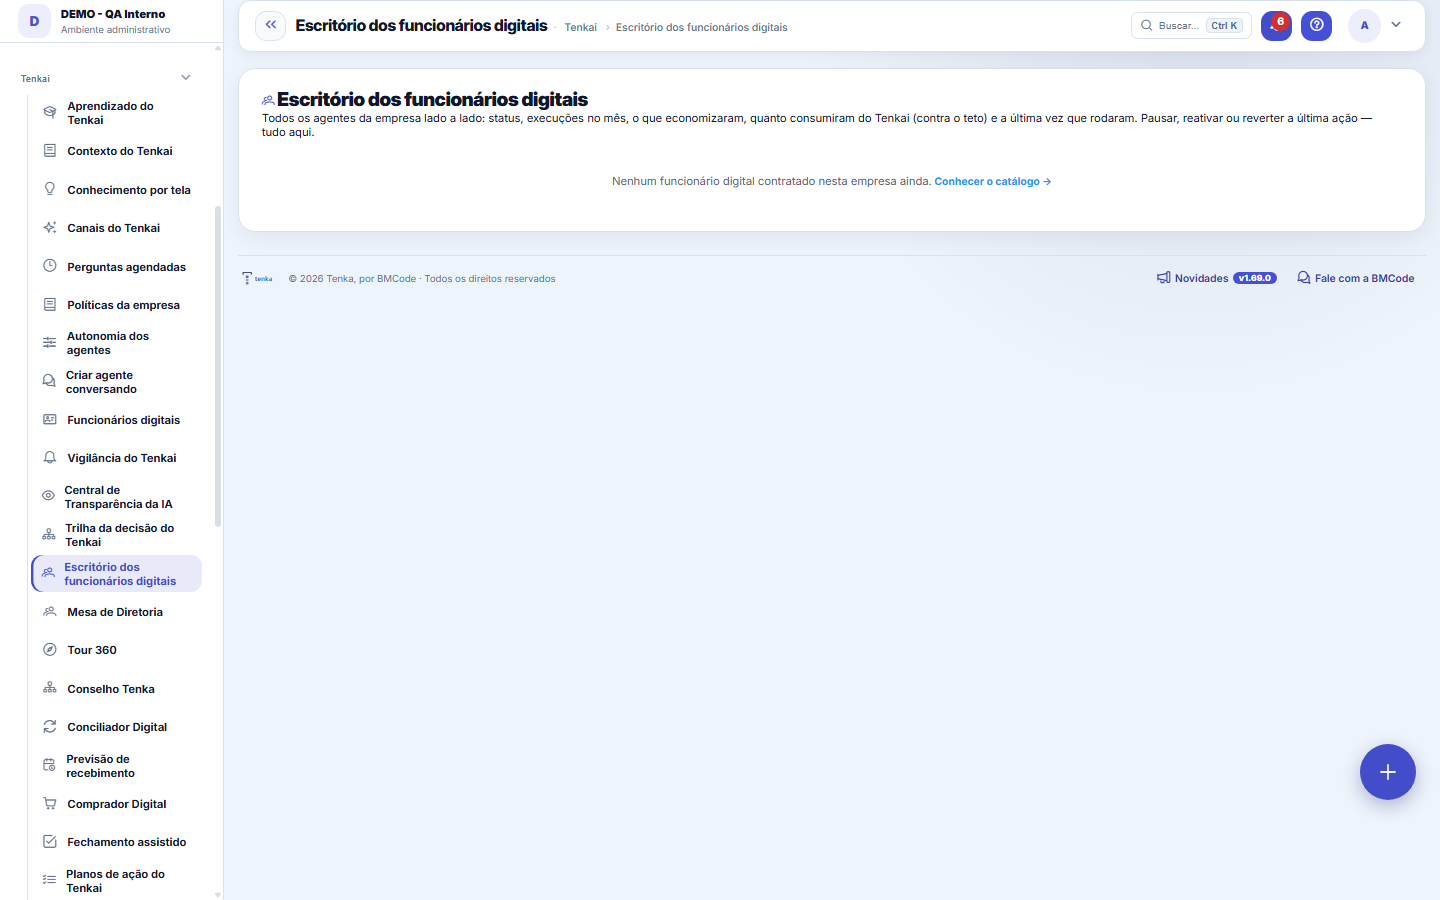The image size is (1440, 900).
Task: Click the lightbulb icon for Conhecimento por tela
Action: click(x=49, y=189)
